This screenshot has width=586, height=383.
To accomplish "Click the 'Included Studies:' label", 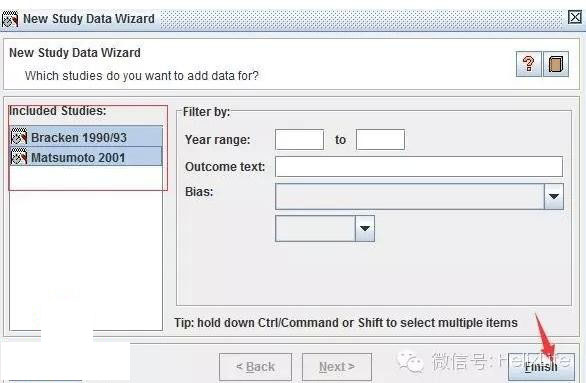I will (x=58, y=111).
